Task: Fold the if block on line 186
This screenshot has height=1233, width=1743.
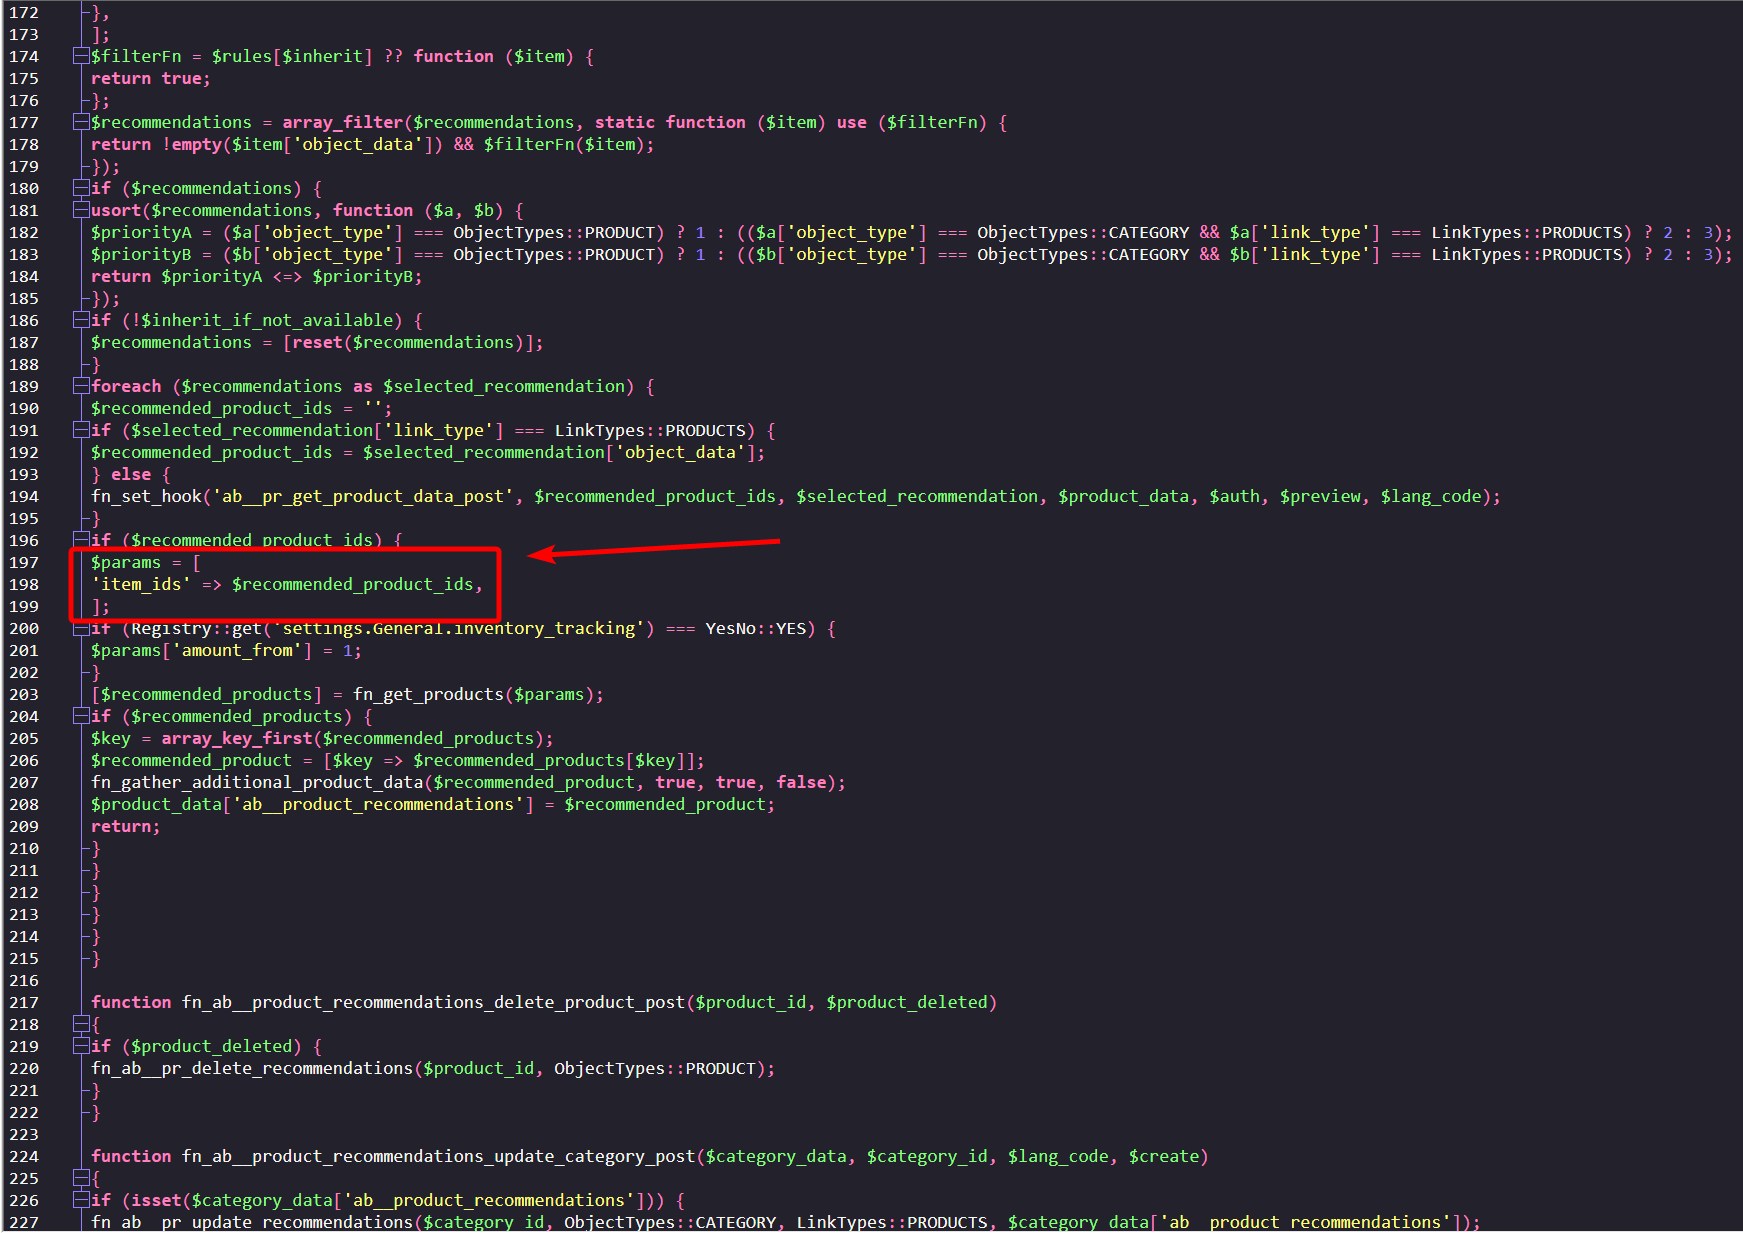Action: coord(80,321)
